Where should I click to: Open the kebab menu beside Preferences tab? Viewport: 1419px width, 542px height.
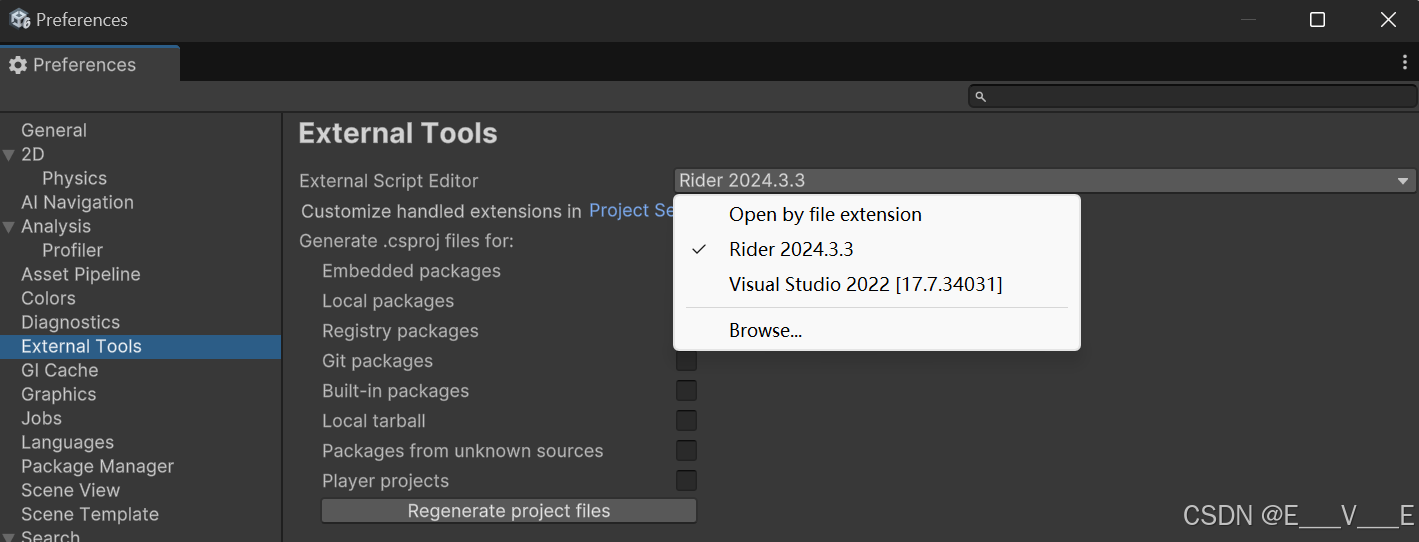[1404, 62]
